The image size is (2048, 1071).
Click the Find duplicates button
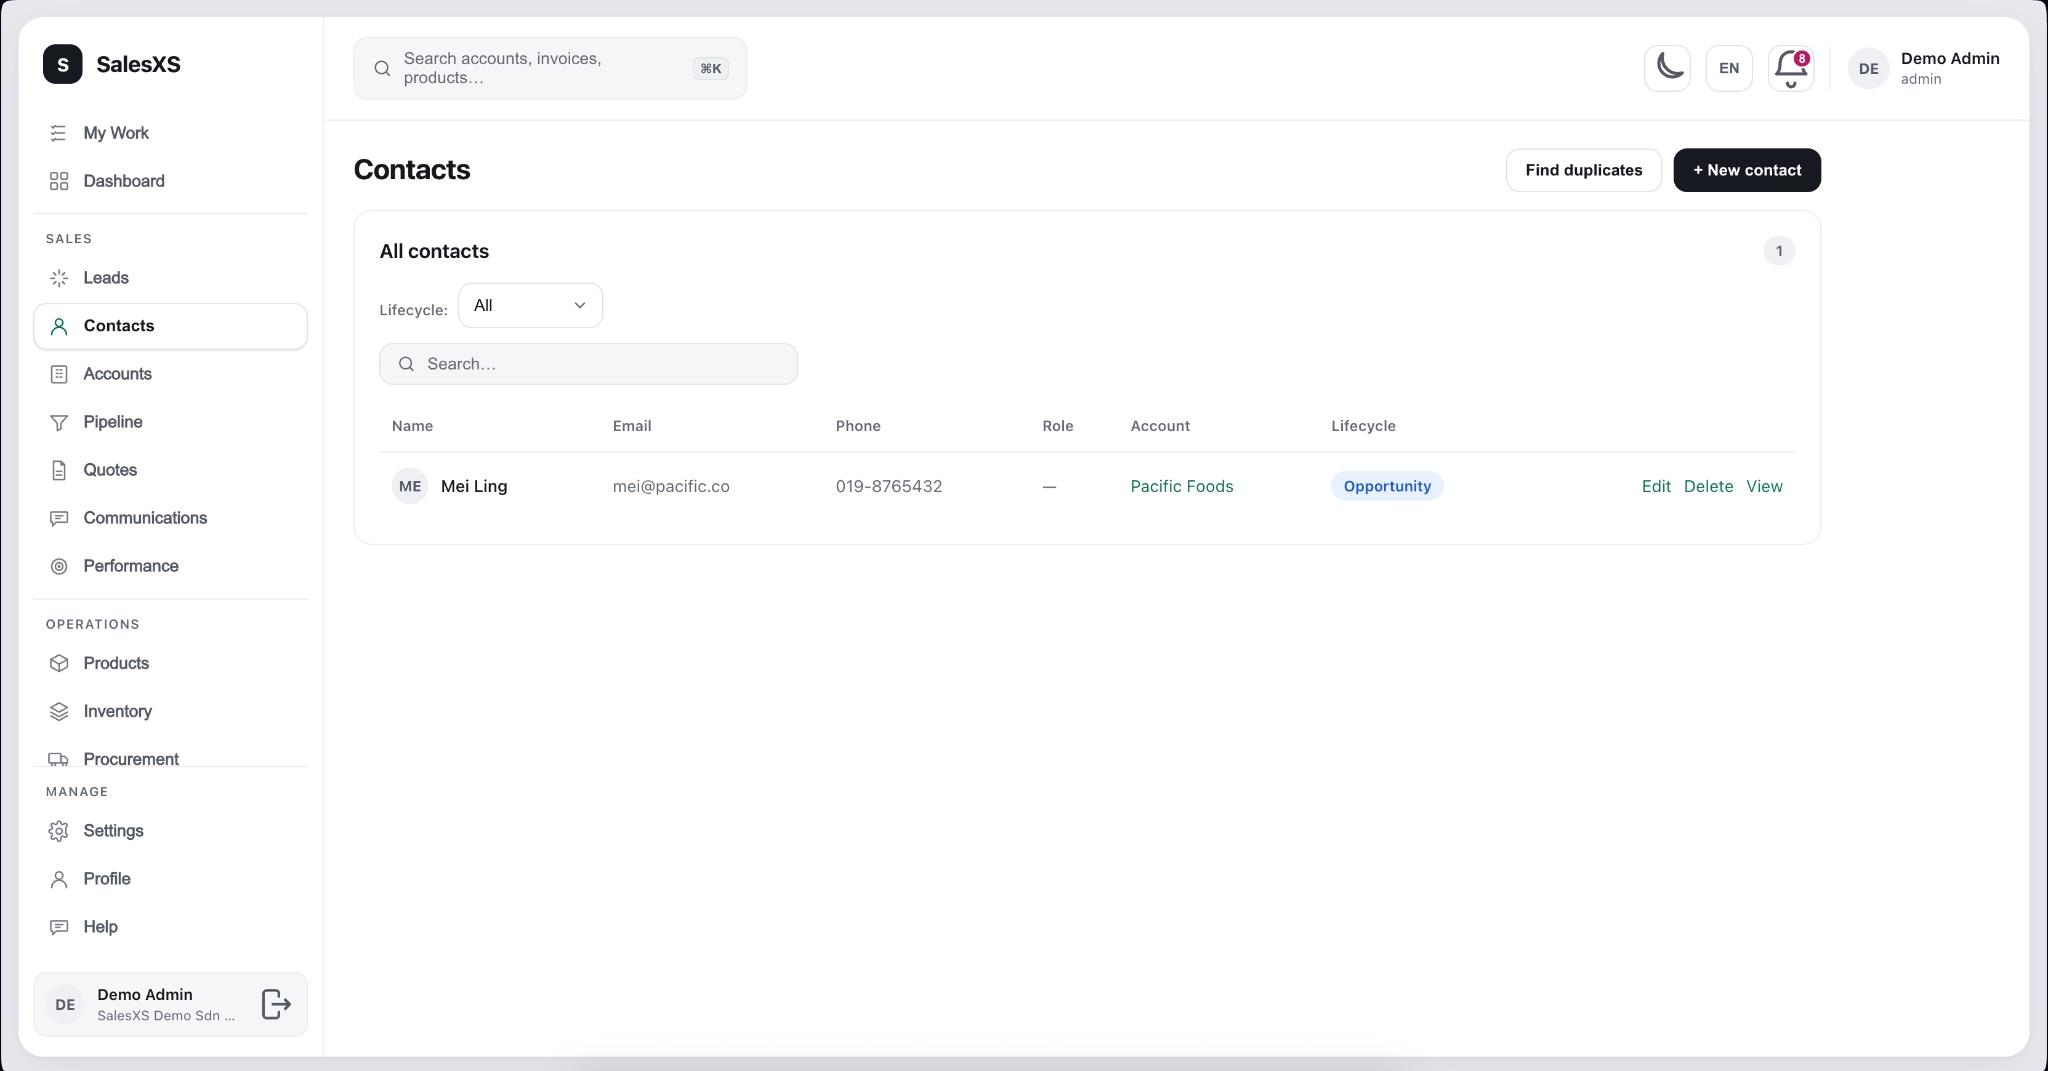1584,170
